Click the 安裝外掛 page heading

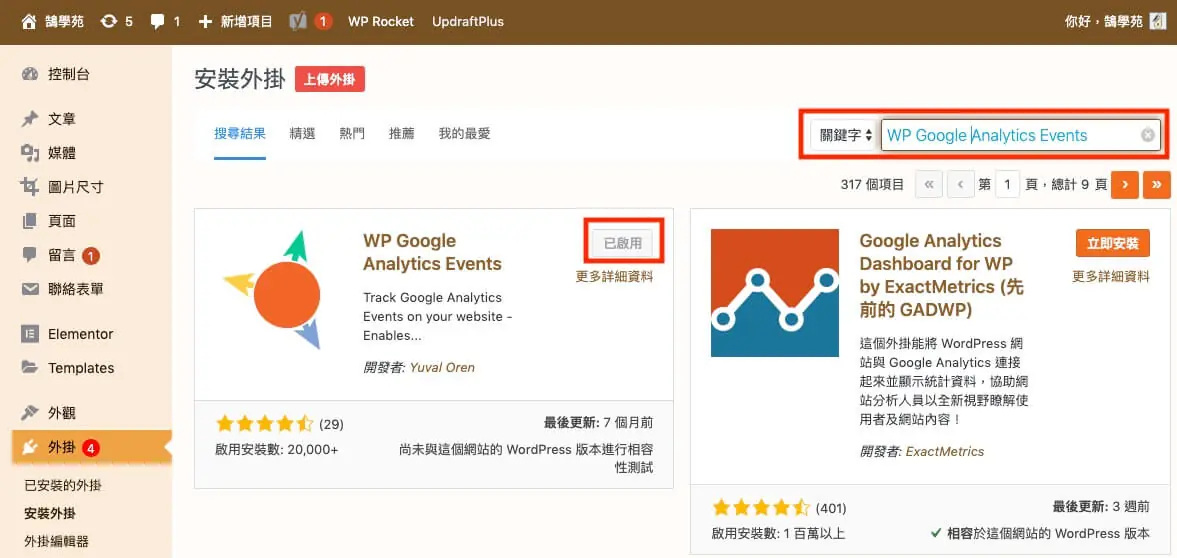(x=240, y=80)
